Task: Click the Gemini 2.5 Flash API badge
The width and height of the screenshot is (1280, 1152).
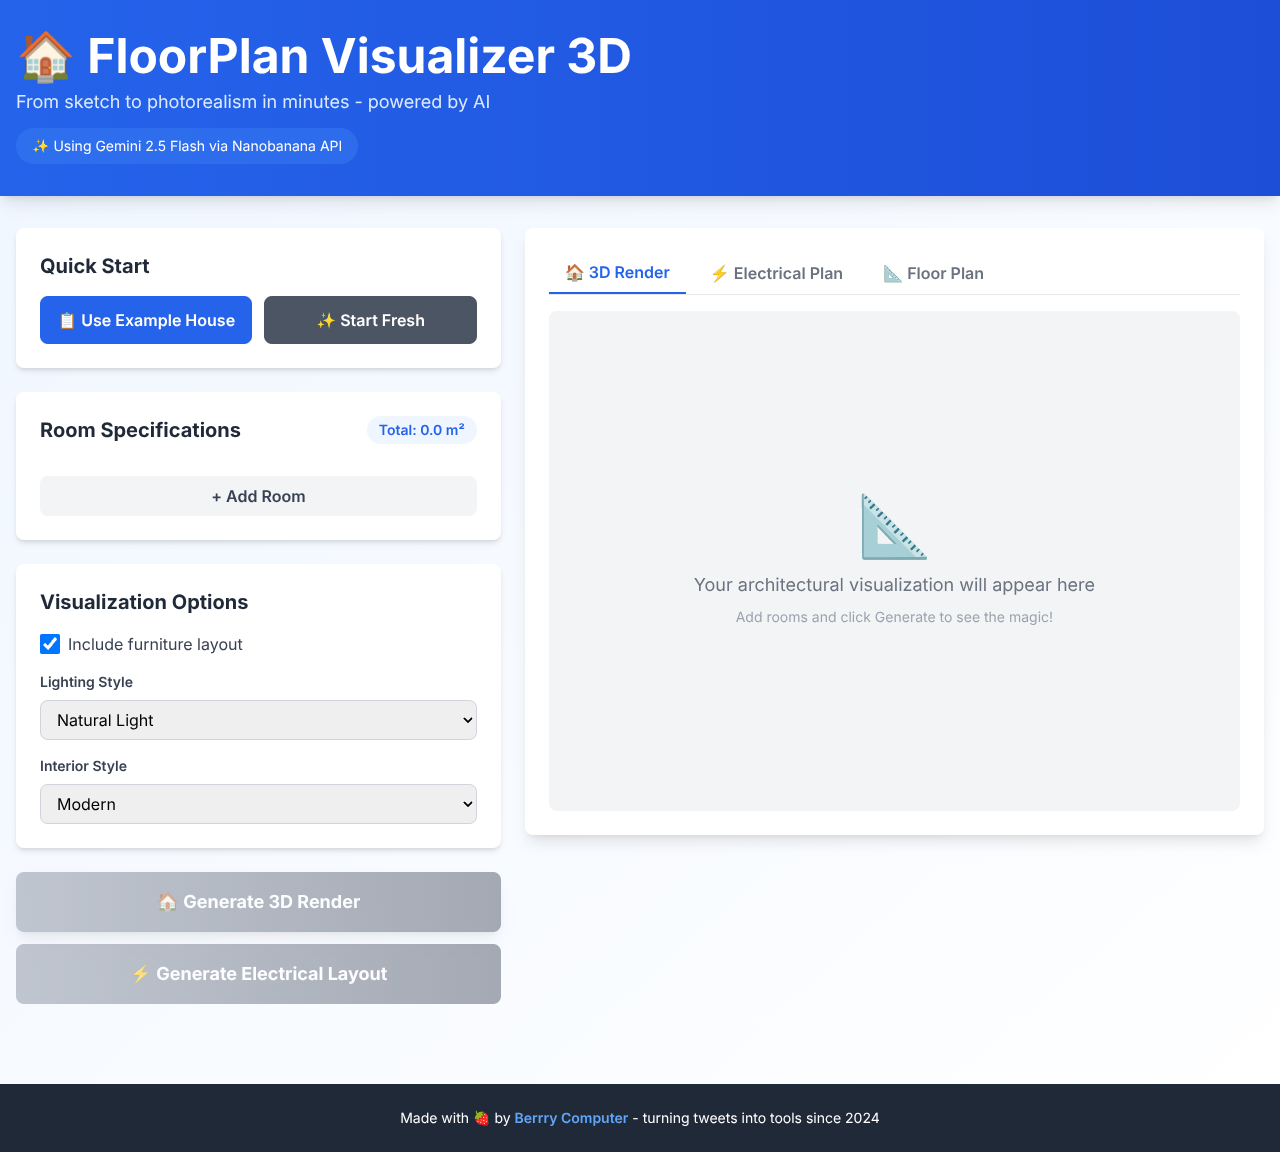Action: click(186, 146)
